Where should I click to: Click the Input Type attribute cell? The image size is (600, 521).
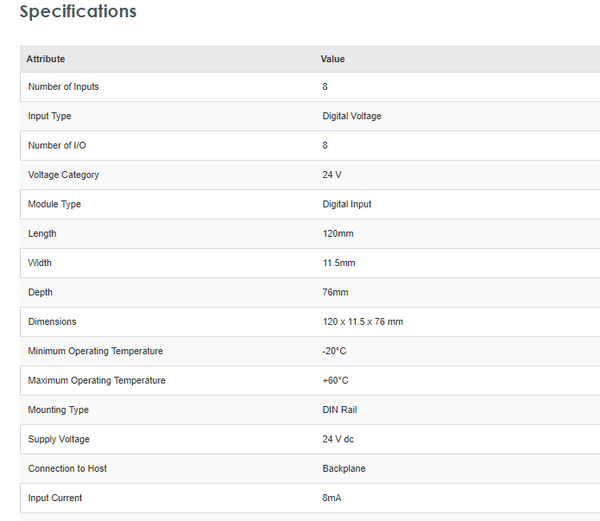point(50,116)
